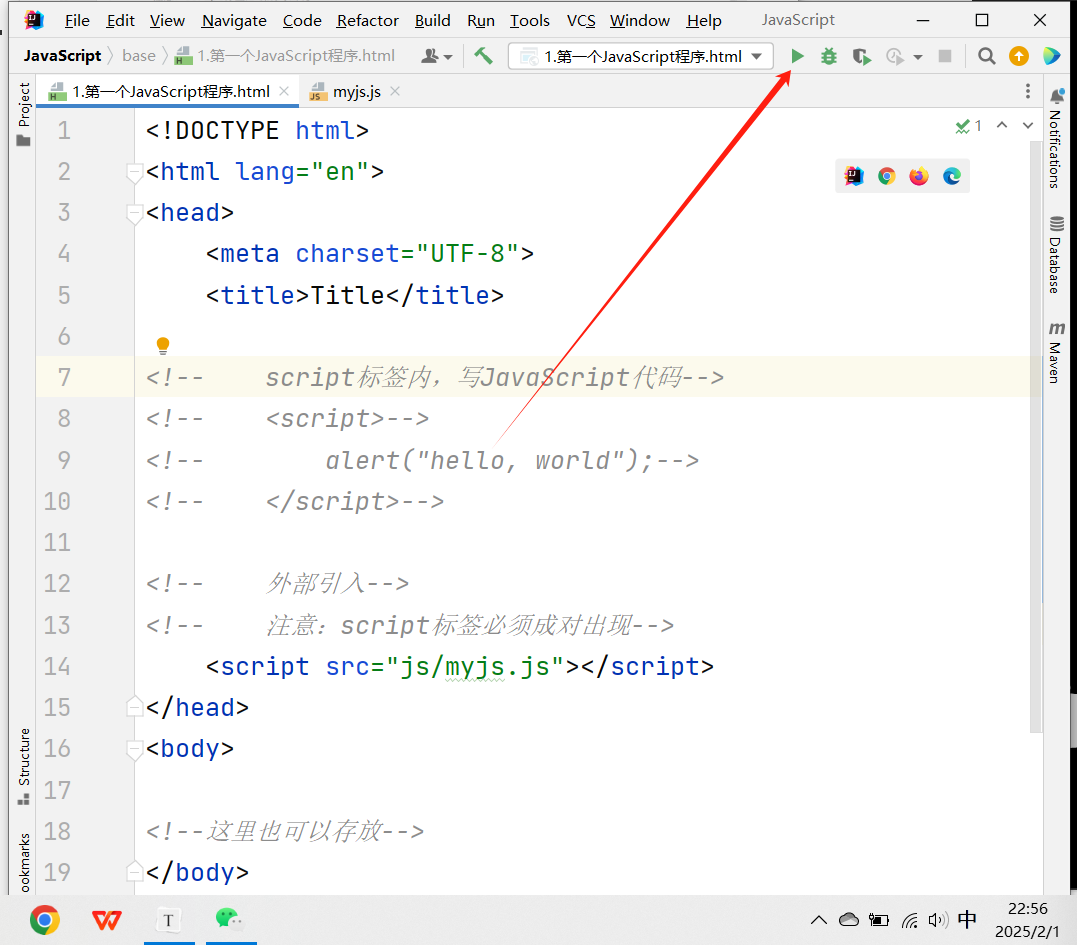1077x945 pixels.
Task: Open the Database tool window
Action: [x=1056, y=255]
